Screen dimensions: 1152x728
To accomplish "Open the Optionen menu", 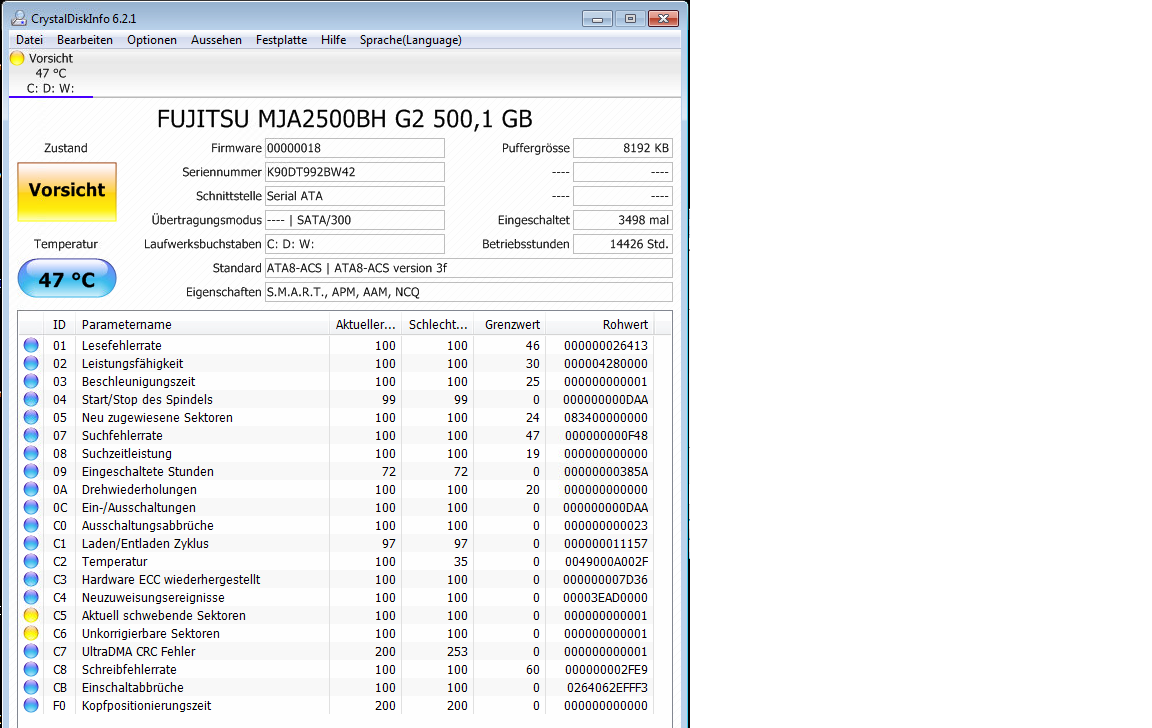I will pyautogui.click(x=152, y=40).
